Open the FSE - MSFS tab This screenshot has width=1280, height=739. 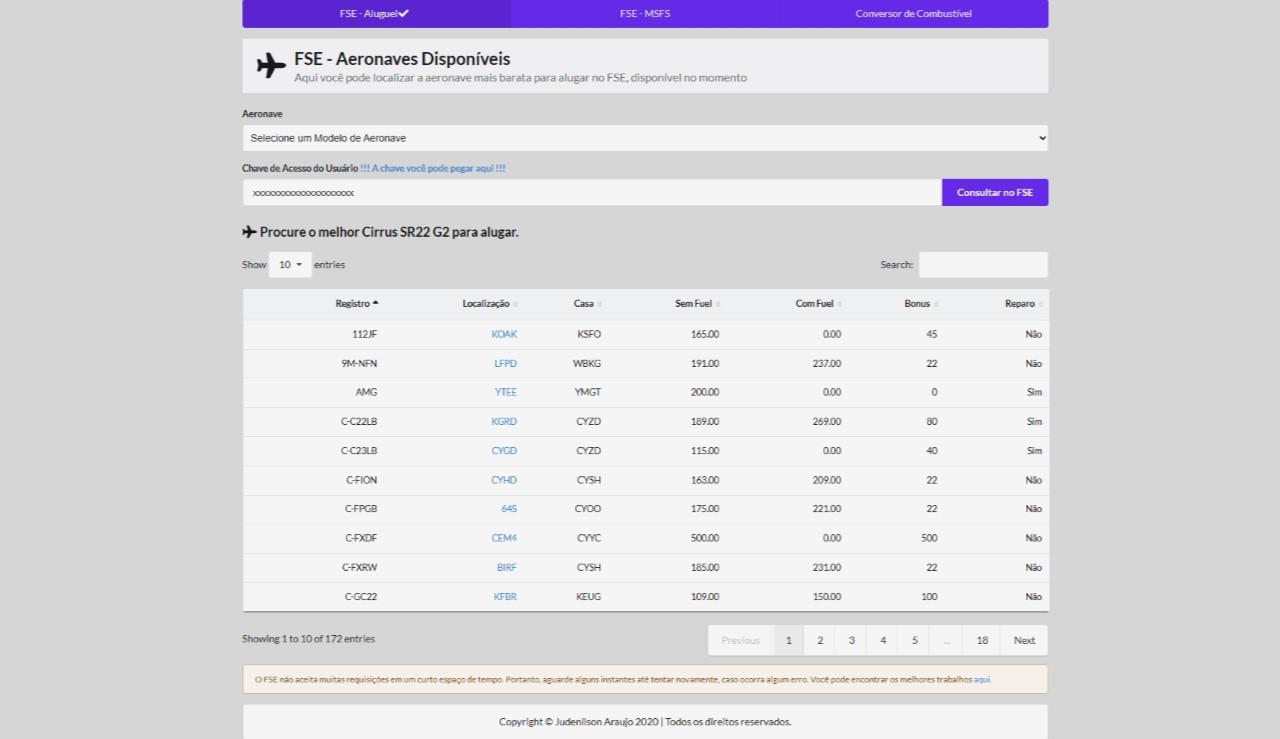coord(645,14)
